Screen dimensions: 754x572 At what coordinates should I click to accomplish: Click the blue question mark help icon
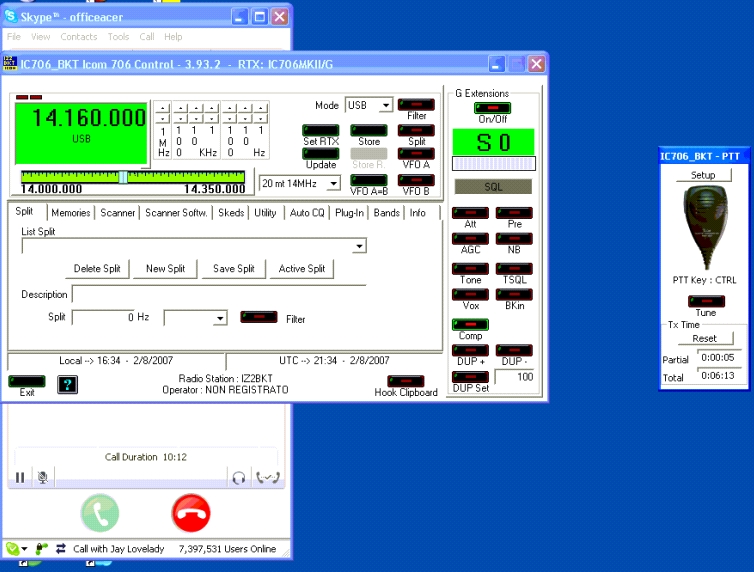(67, 385)
